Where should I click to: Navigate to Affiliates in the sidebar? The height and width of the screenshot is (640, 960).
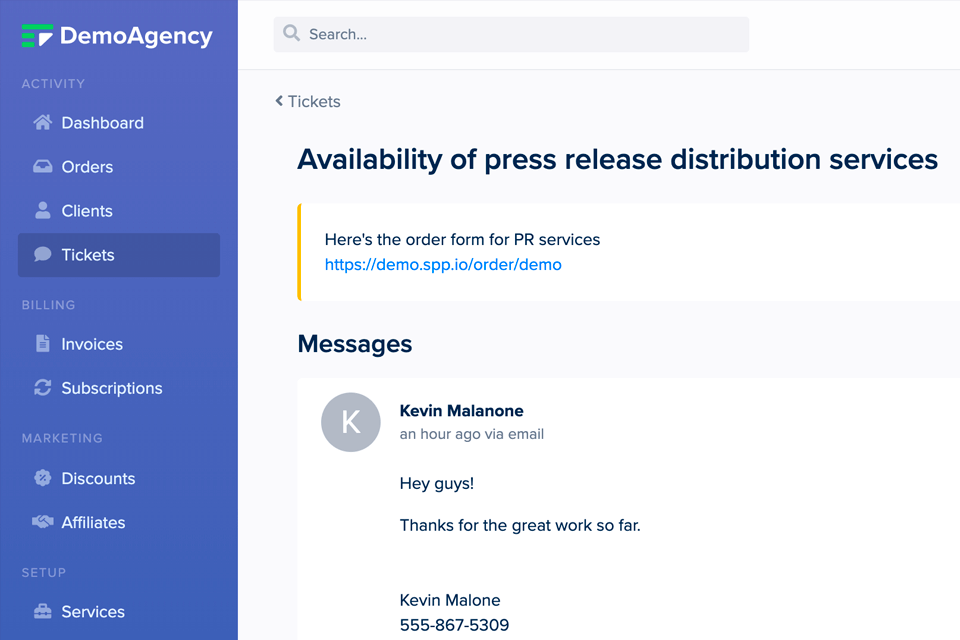click(x=93, y=522)
